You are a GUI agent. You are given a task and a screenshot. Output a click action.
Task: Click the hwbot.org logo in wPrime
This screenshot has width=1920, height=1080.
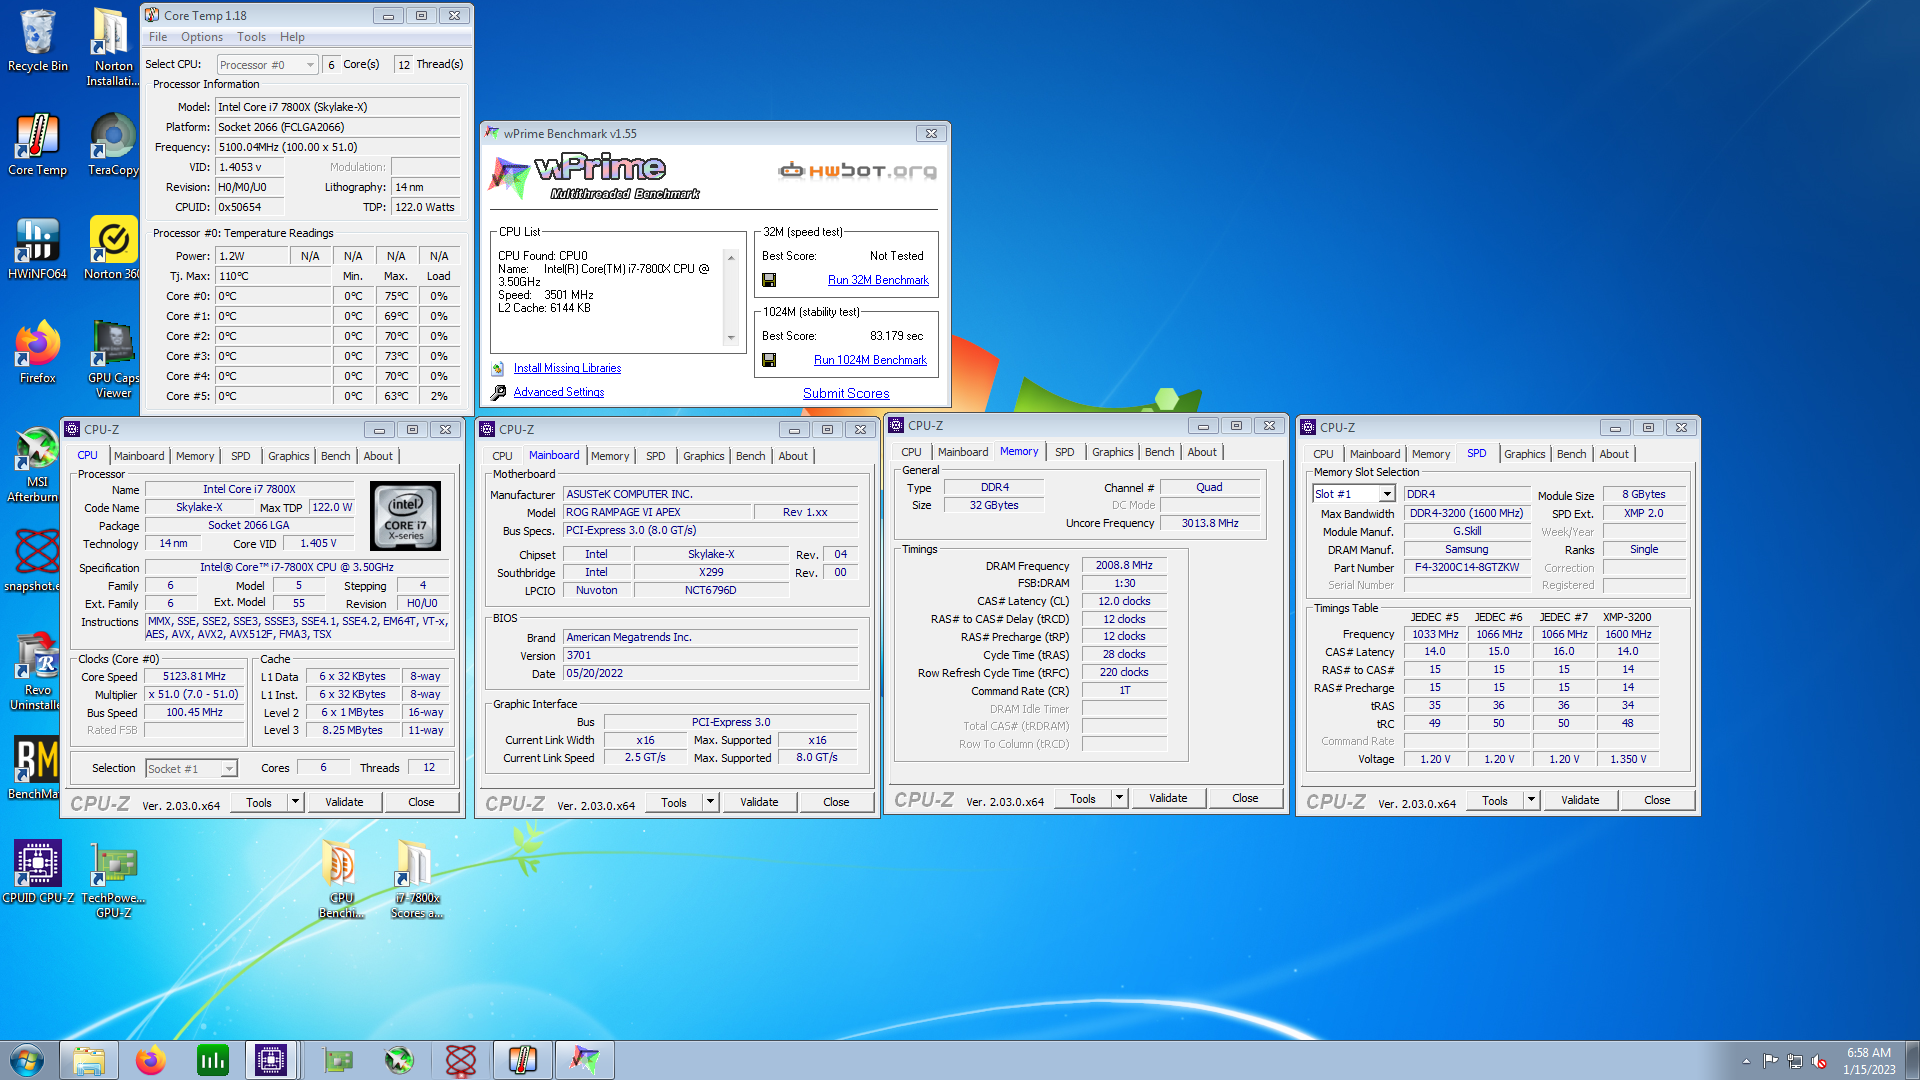858,170
